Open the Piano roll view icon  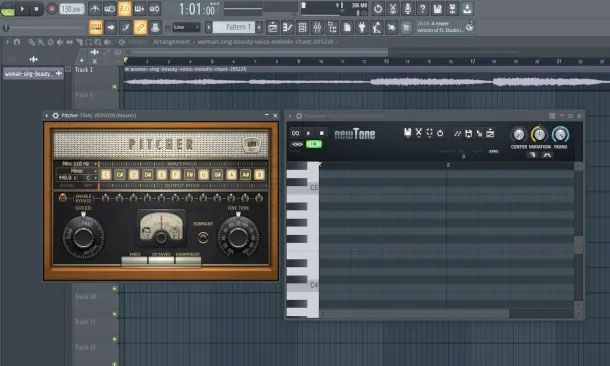point(287,27)
